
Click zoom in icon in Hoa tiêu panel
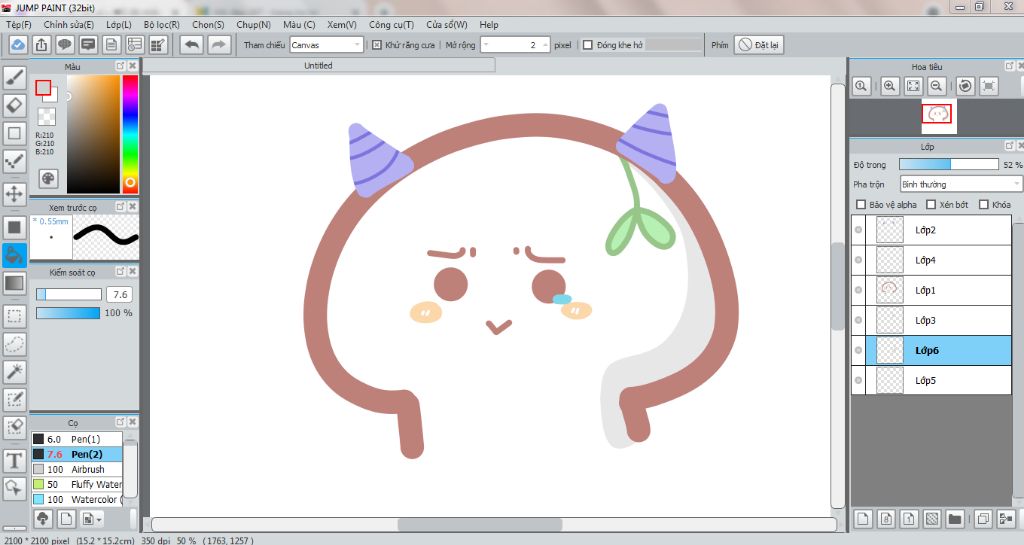[x=889, y=86]
